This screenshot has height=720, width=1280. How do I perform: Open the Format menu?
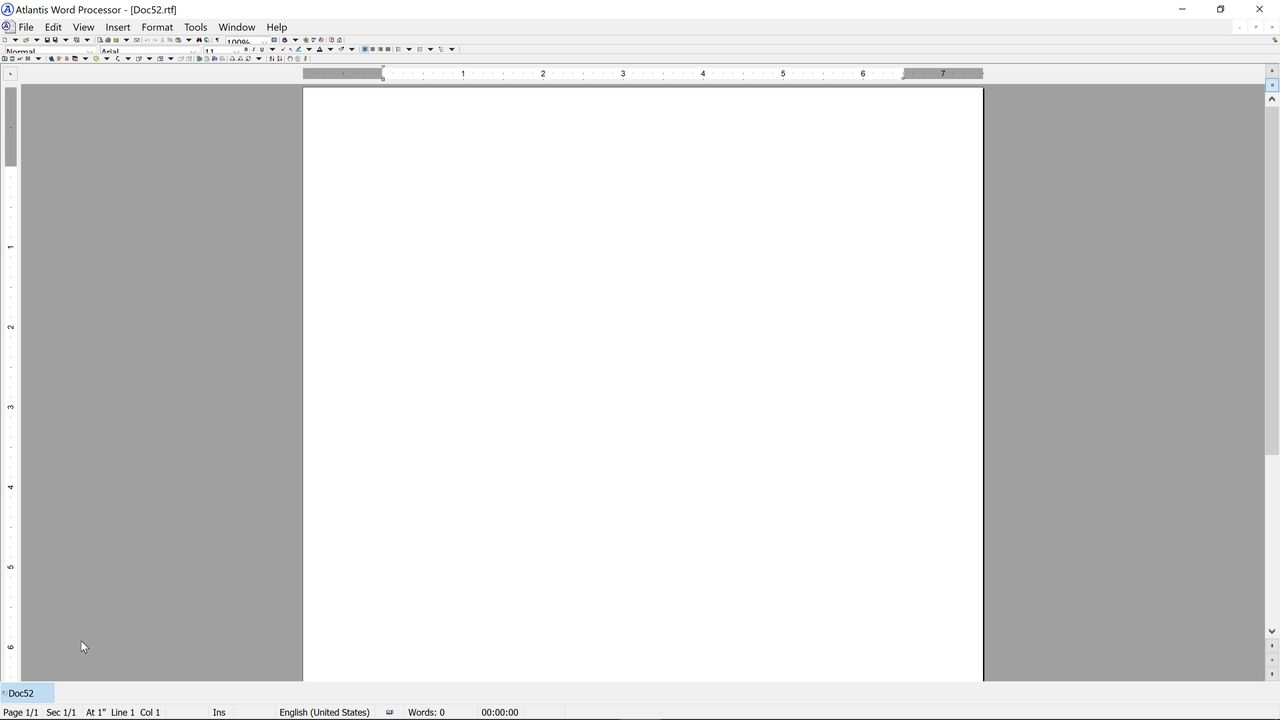click(157, 27)
